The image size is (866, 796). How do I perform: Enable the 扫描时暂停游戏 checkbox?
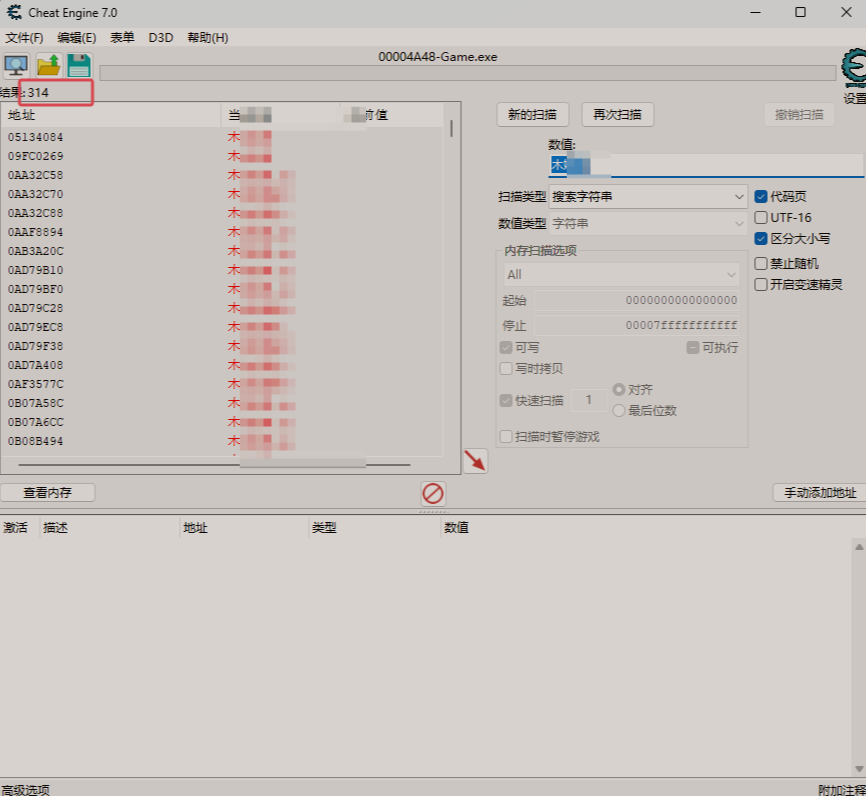[x=506, y=436]
